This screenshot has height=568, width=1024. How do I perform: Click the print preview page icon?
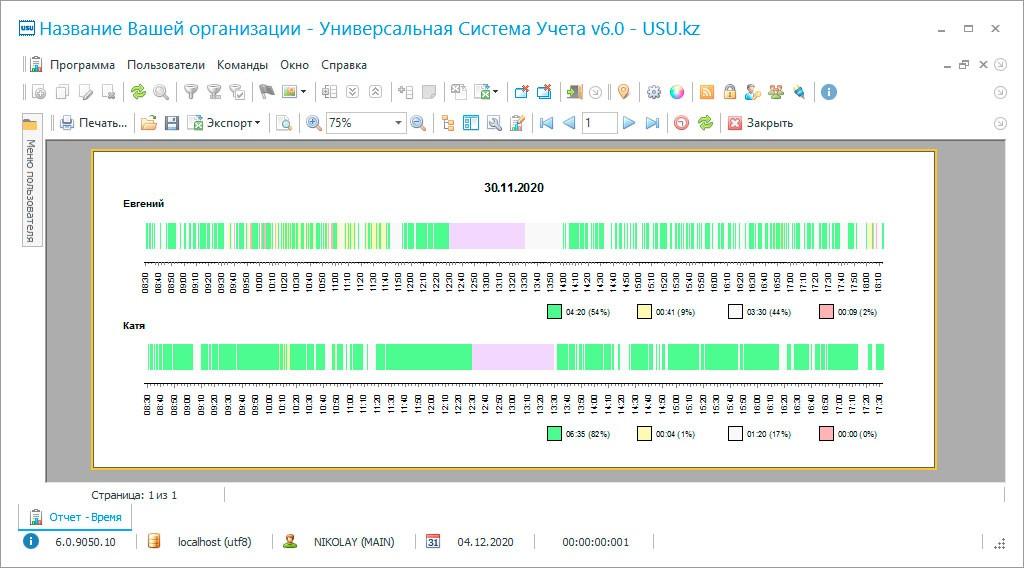(283, 123)
